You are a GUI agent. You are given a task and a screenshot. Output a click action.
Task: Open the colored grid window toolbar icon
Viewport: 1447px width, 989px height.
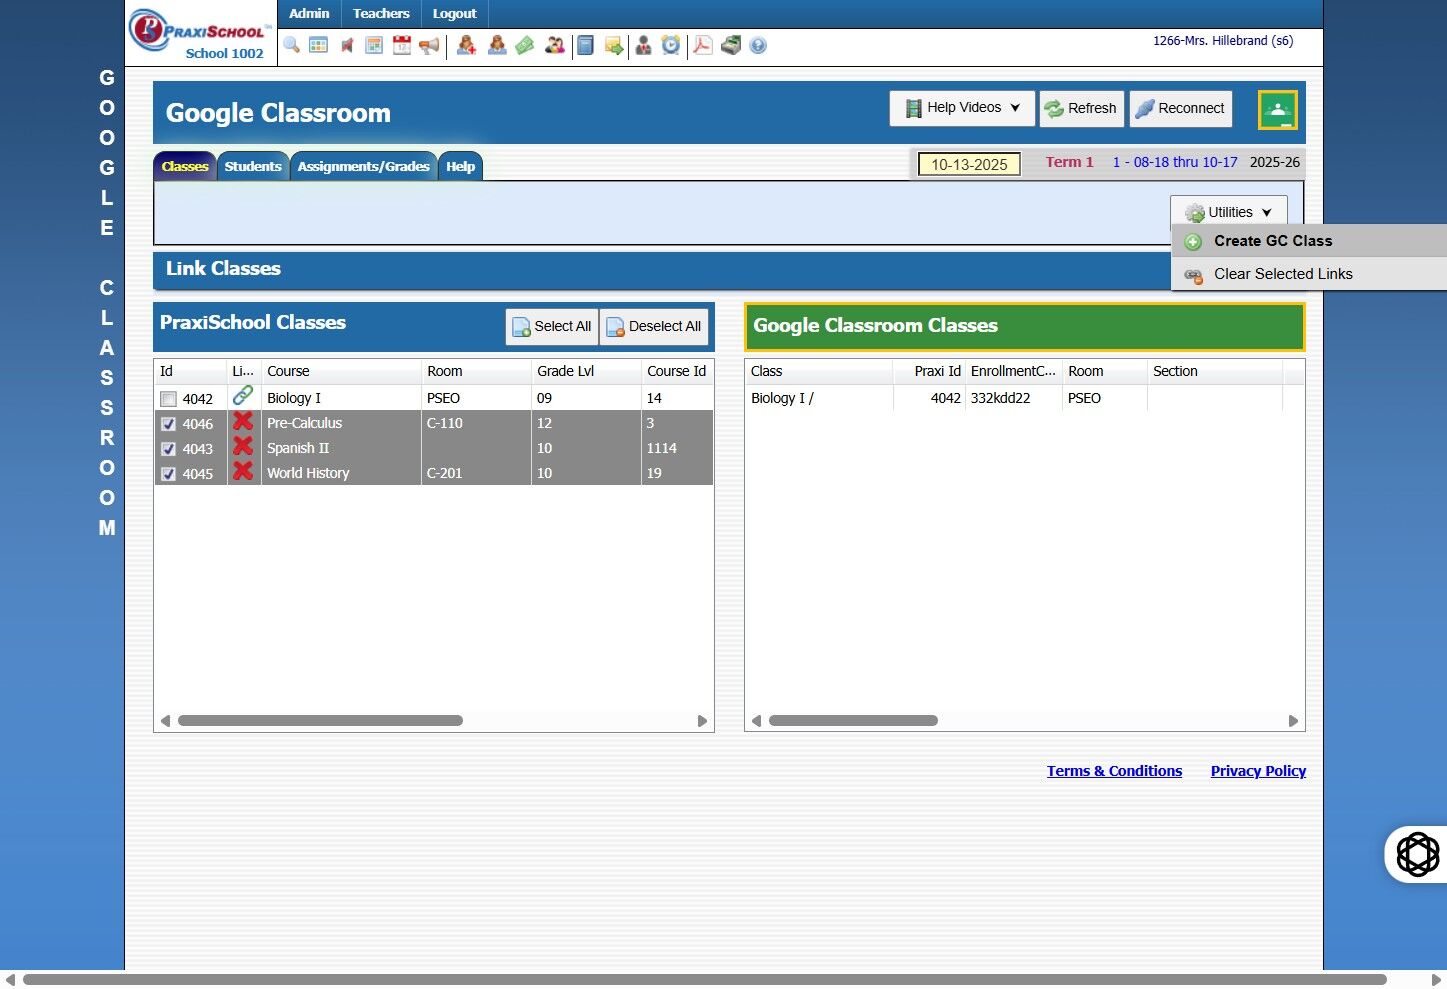click(319, 45)
